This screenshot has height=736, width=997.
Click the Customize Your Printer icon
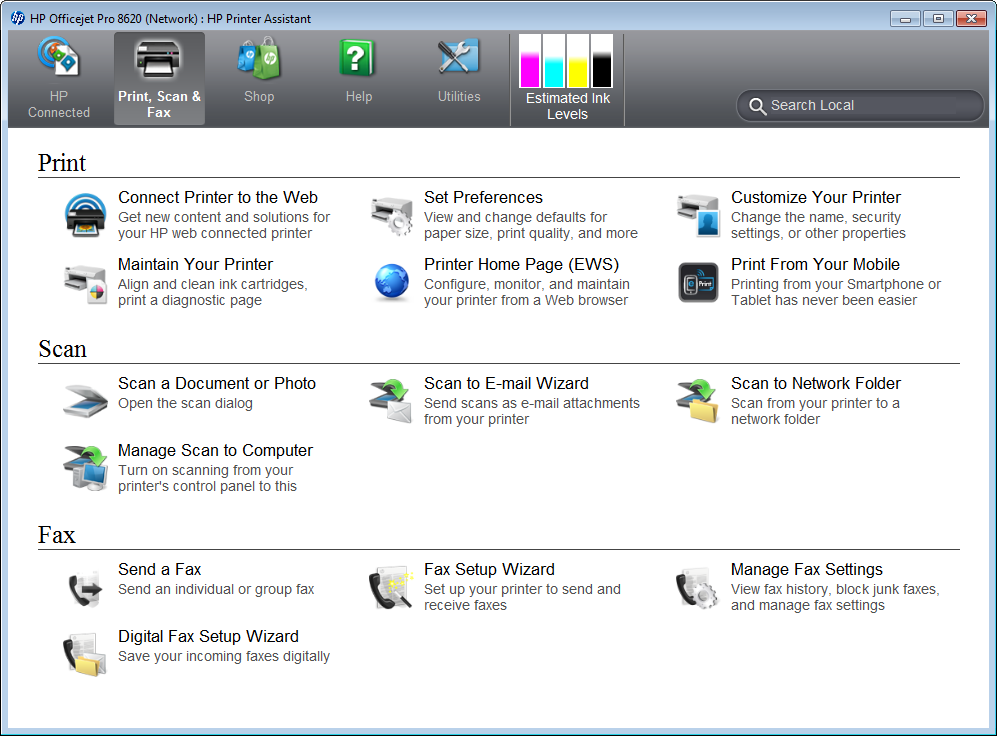[x=698, y=215]
